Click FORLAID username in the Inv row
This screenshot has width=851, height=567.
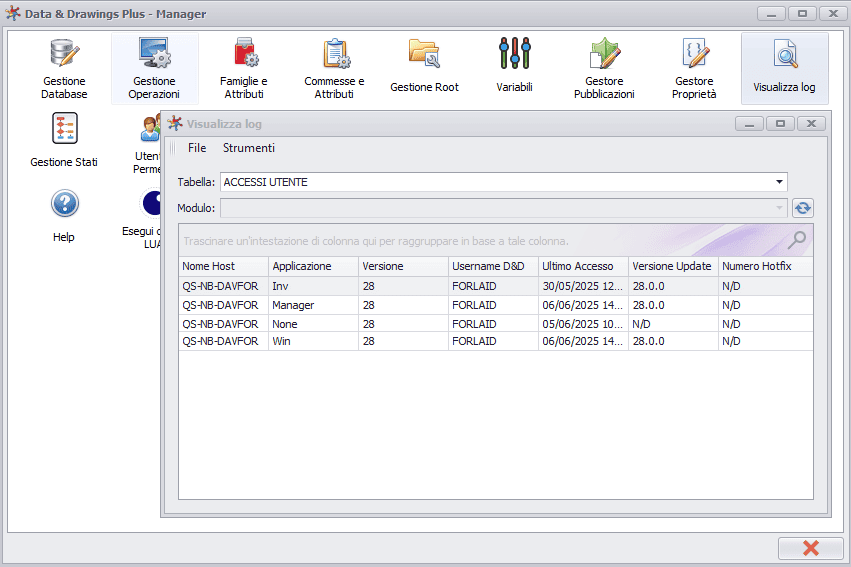[x=494, y=286]
